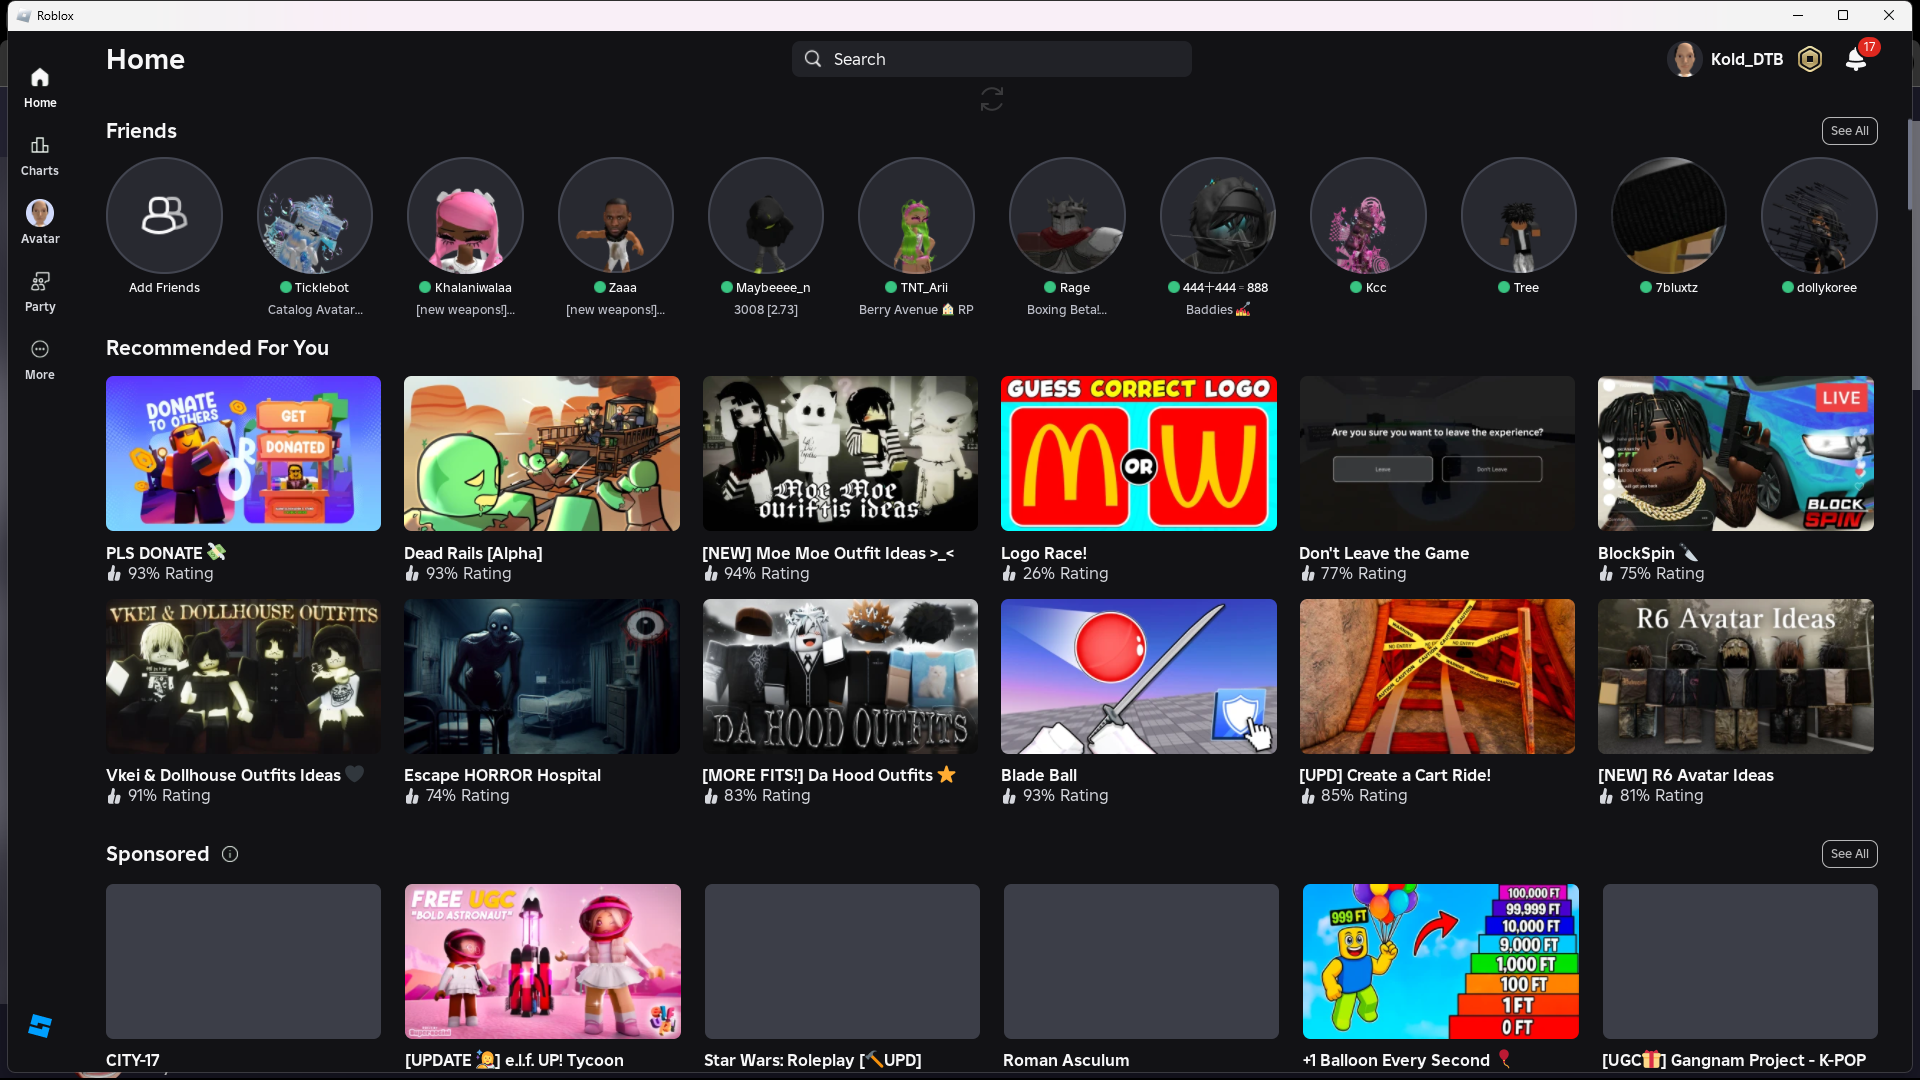
Task: Click the Add Friends icon
Action: (x=164, y=216)
